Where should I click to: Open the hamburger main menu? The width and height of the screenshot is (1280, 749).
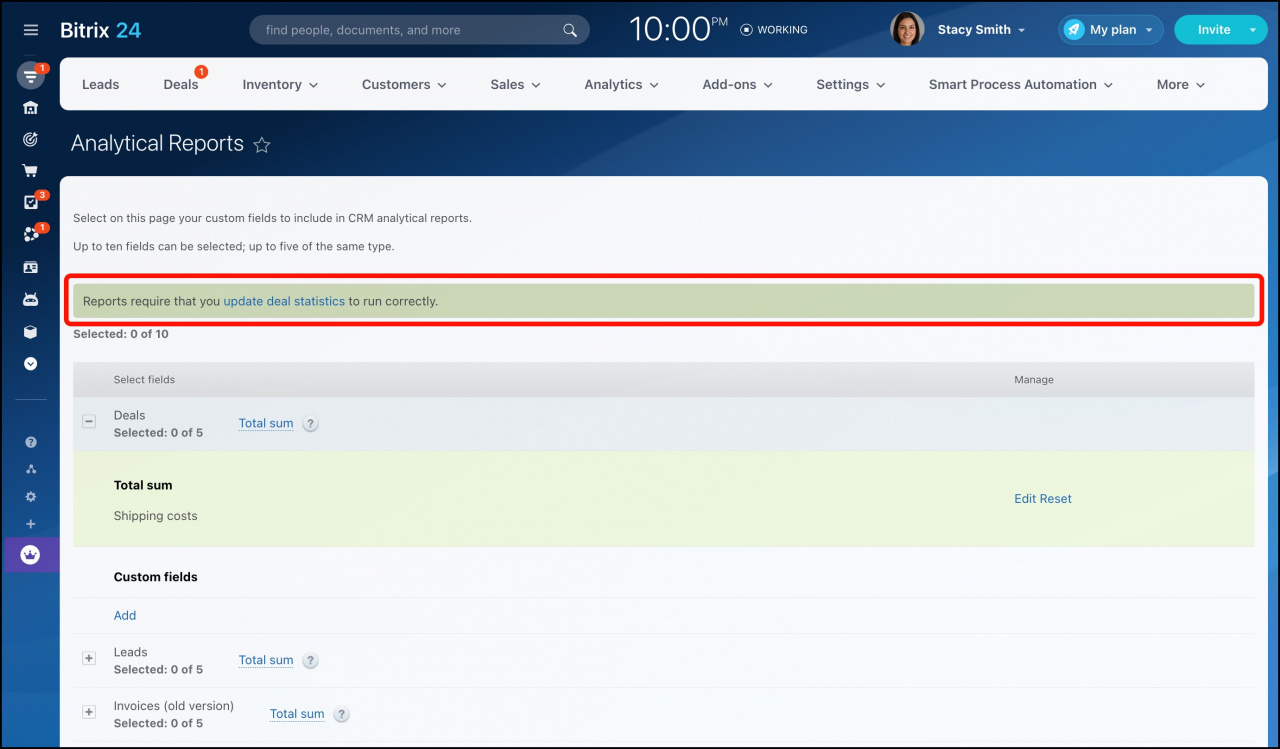pyautogui.click(x=30, y=30)
